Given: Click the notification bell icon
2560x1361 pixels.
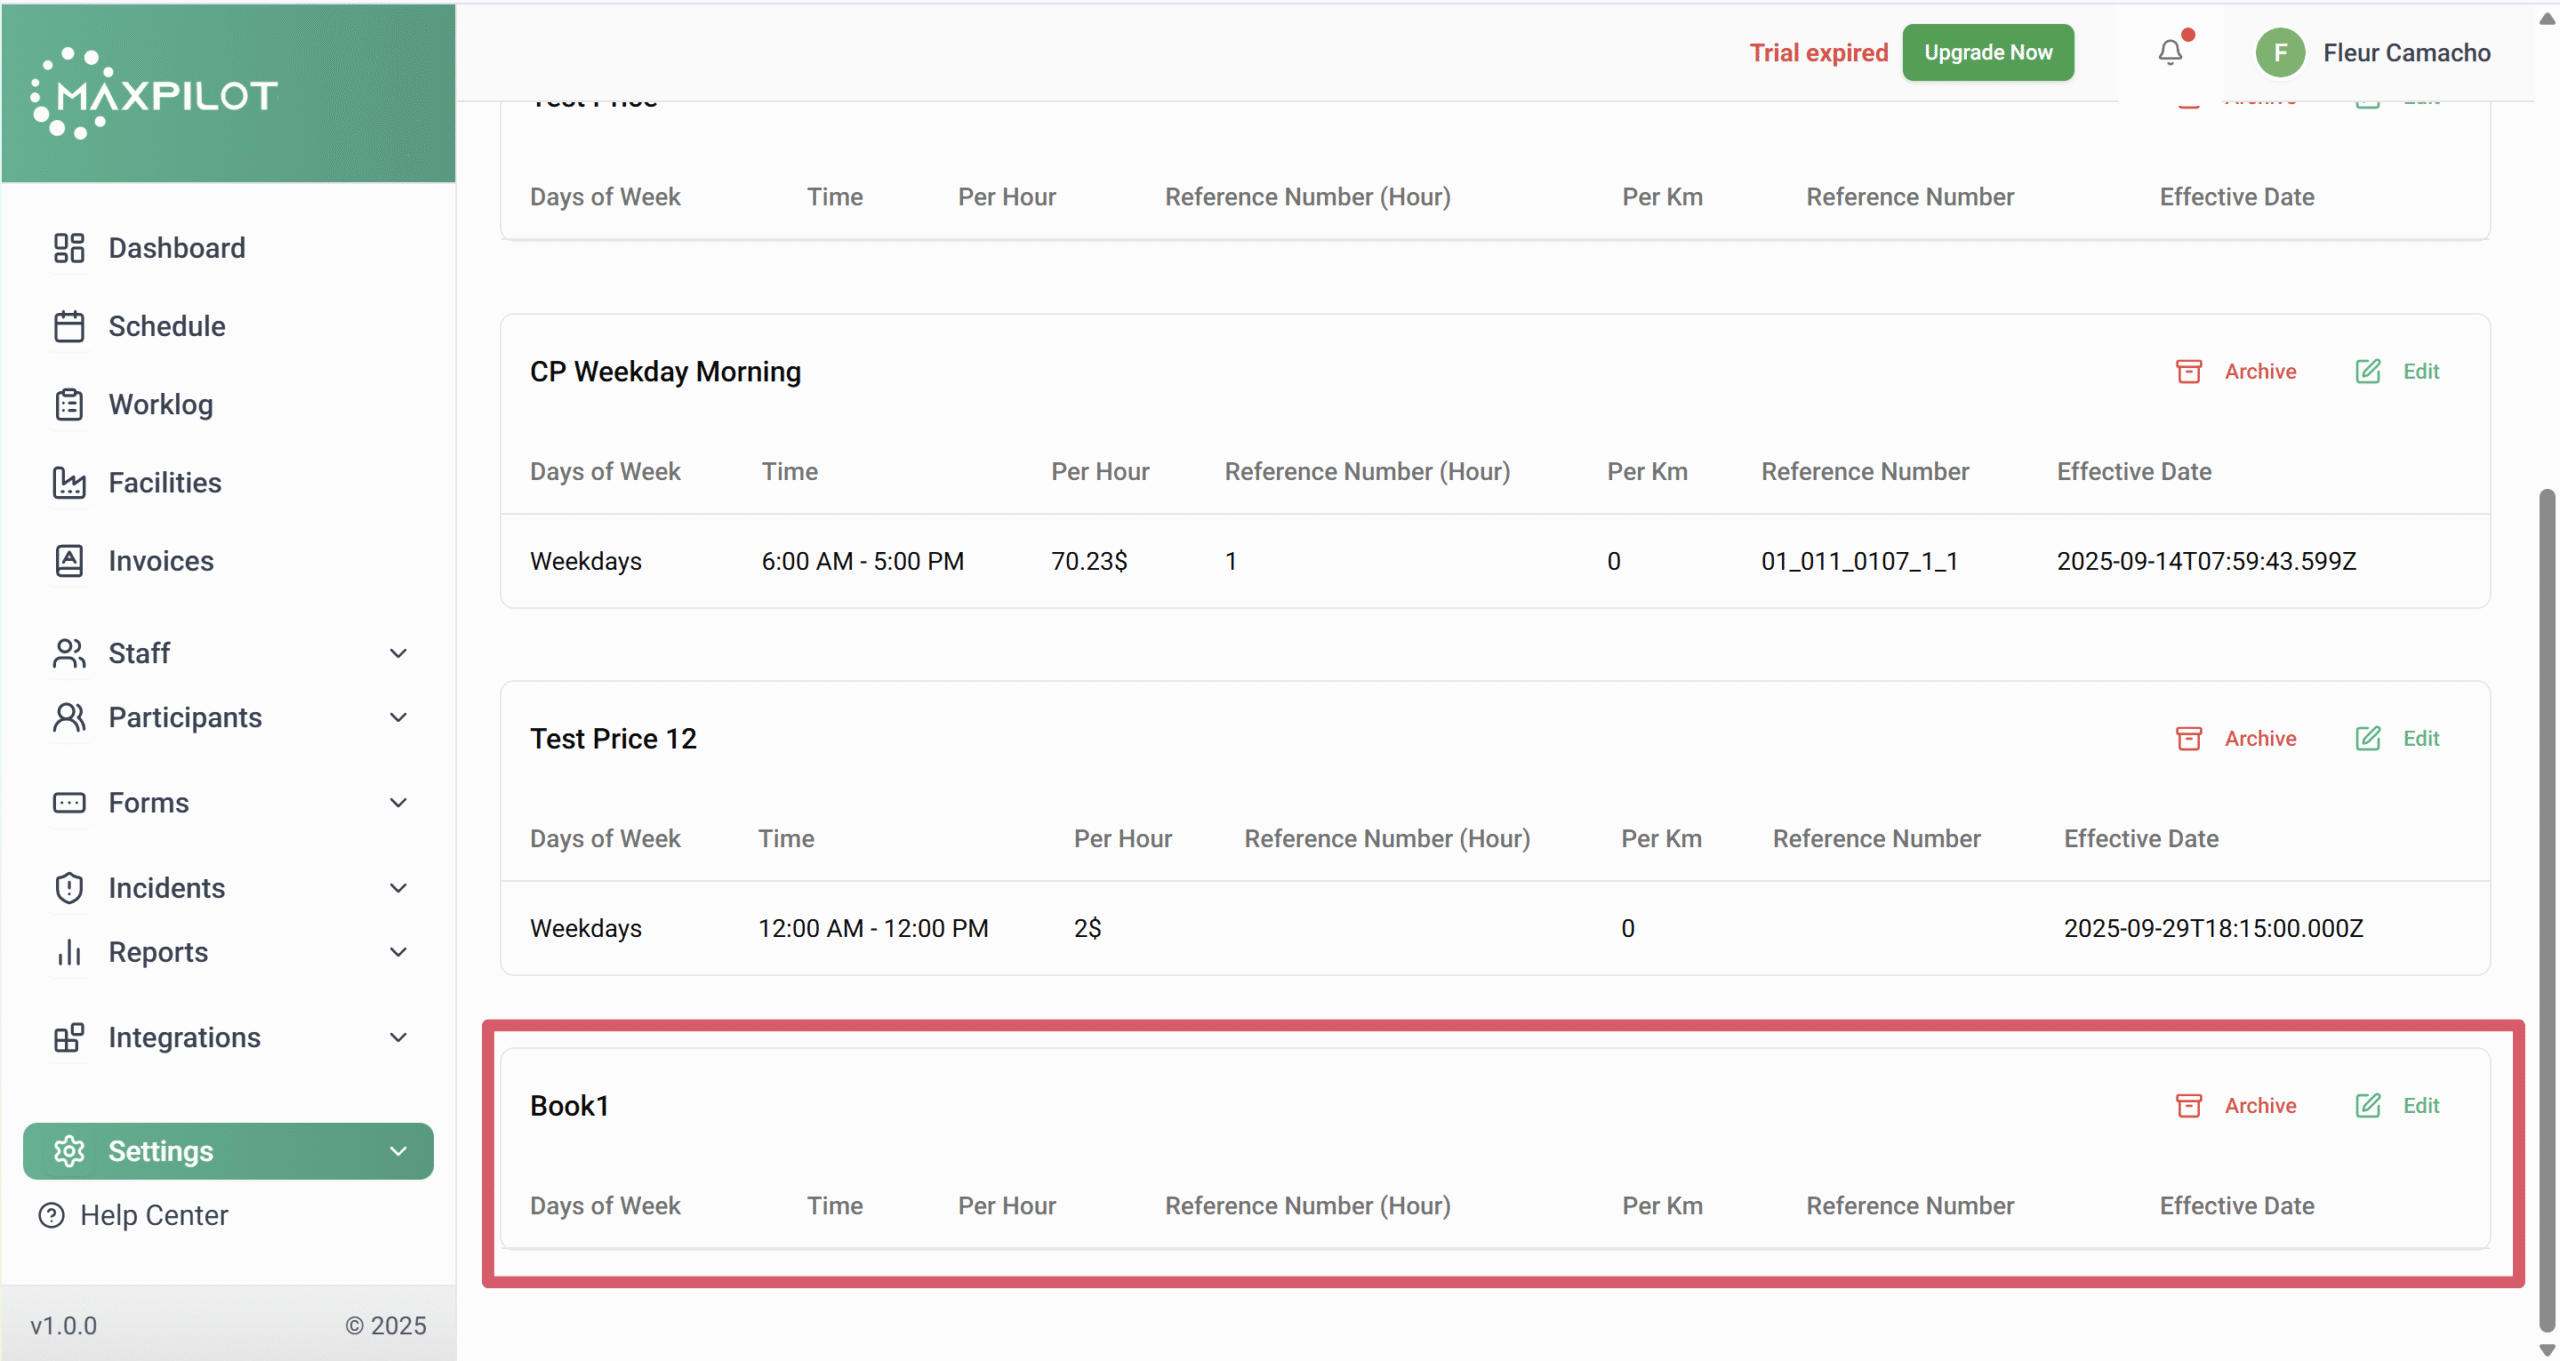Looking at the screenshot, I should [x=2170, y=52].
